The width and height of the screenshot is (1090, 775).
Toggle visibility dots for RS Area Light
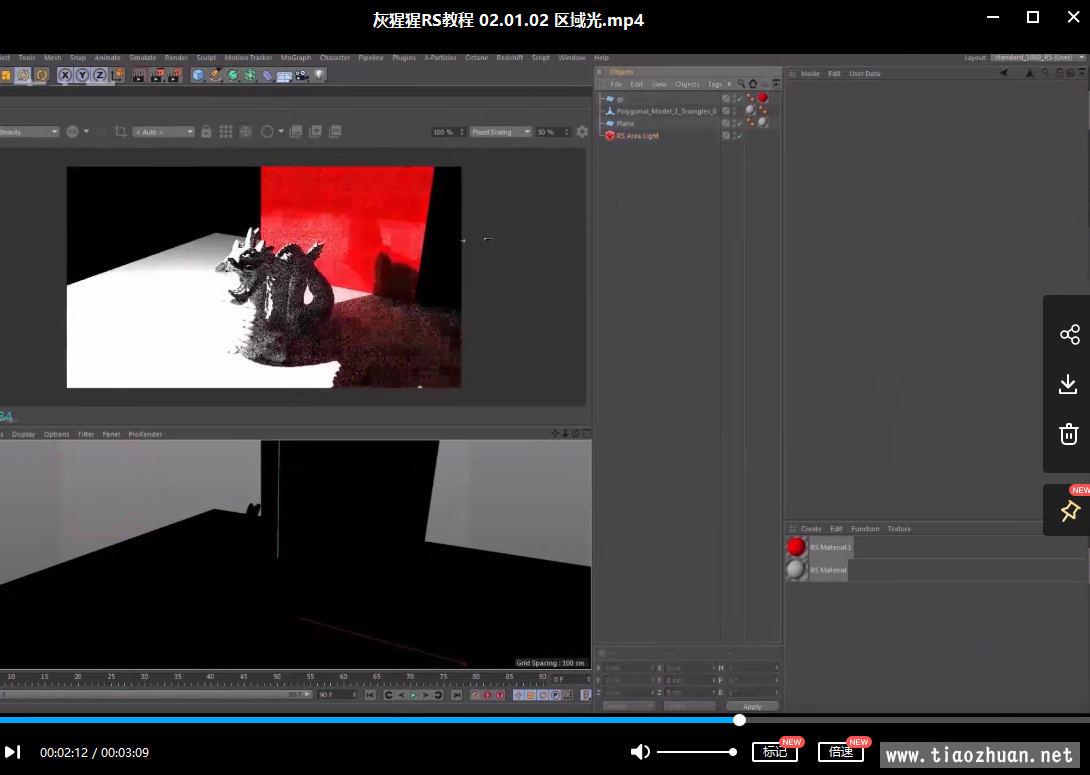(735, 136)
